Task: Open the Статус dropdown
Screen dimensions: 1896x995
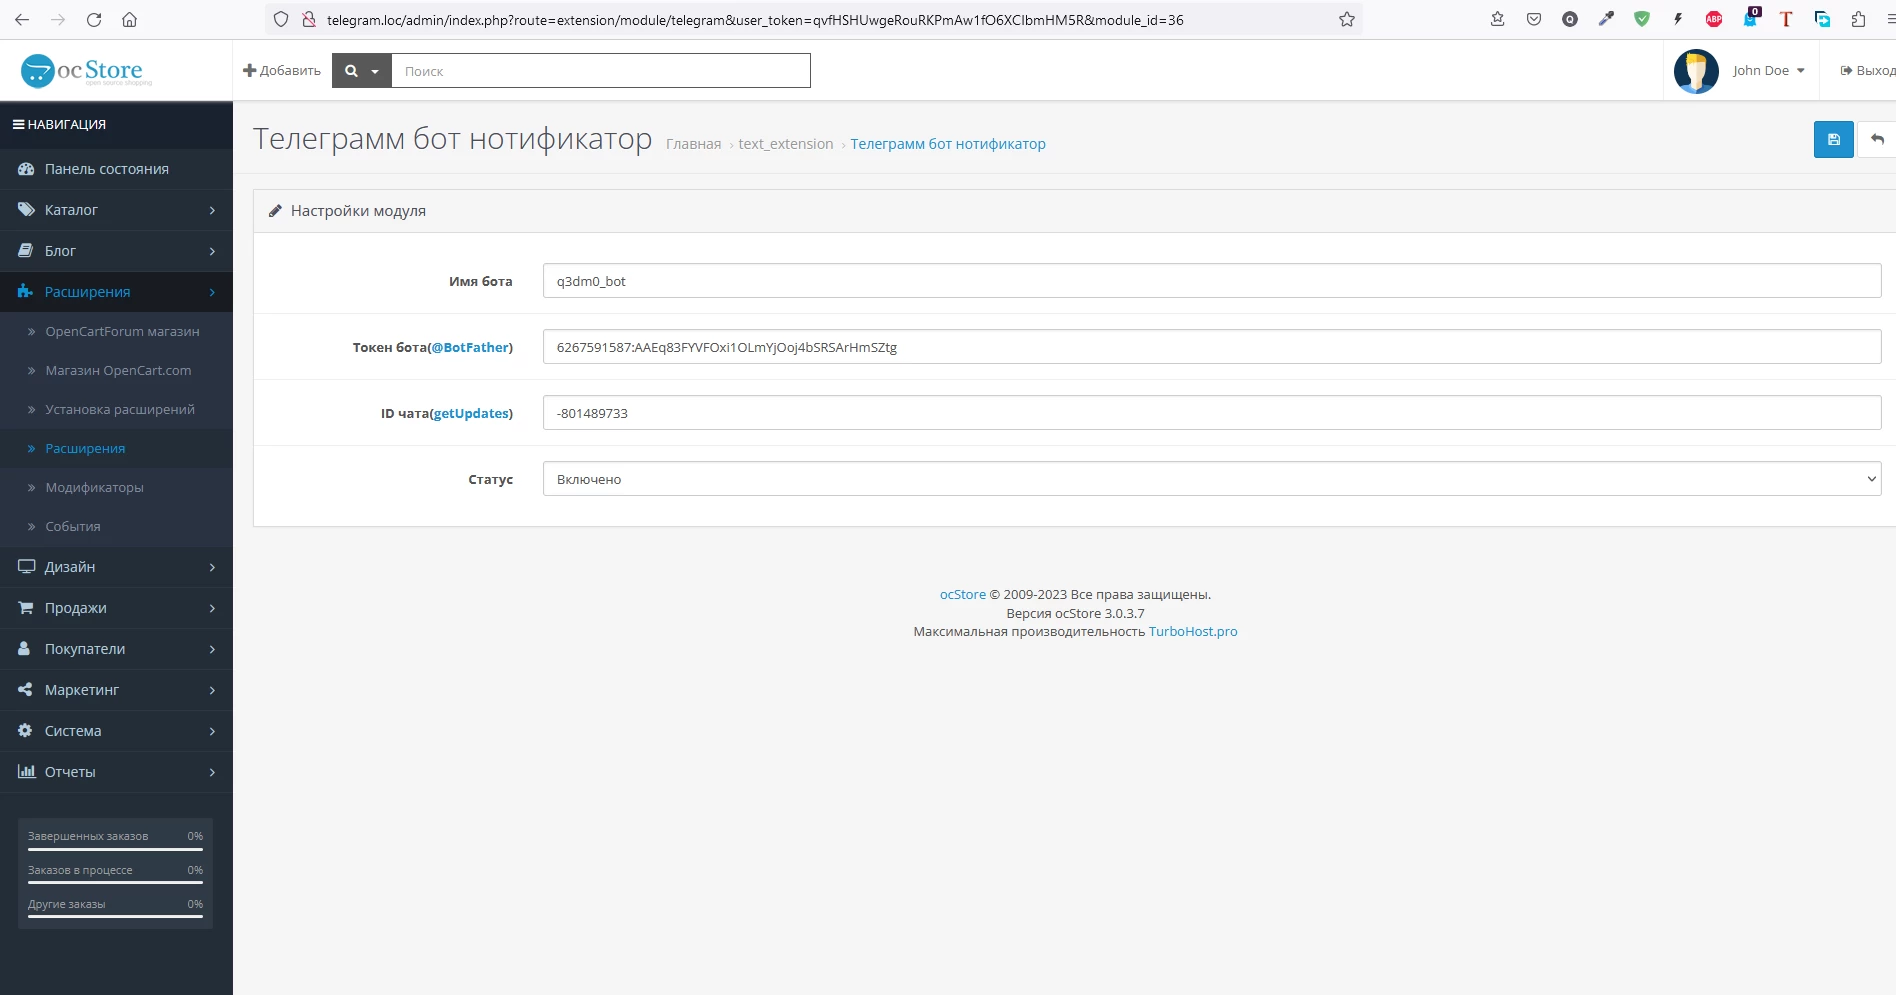Action: 1212,479
